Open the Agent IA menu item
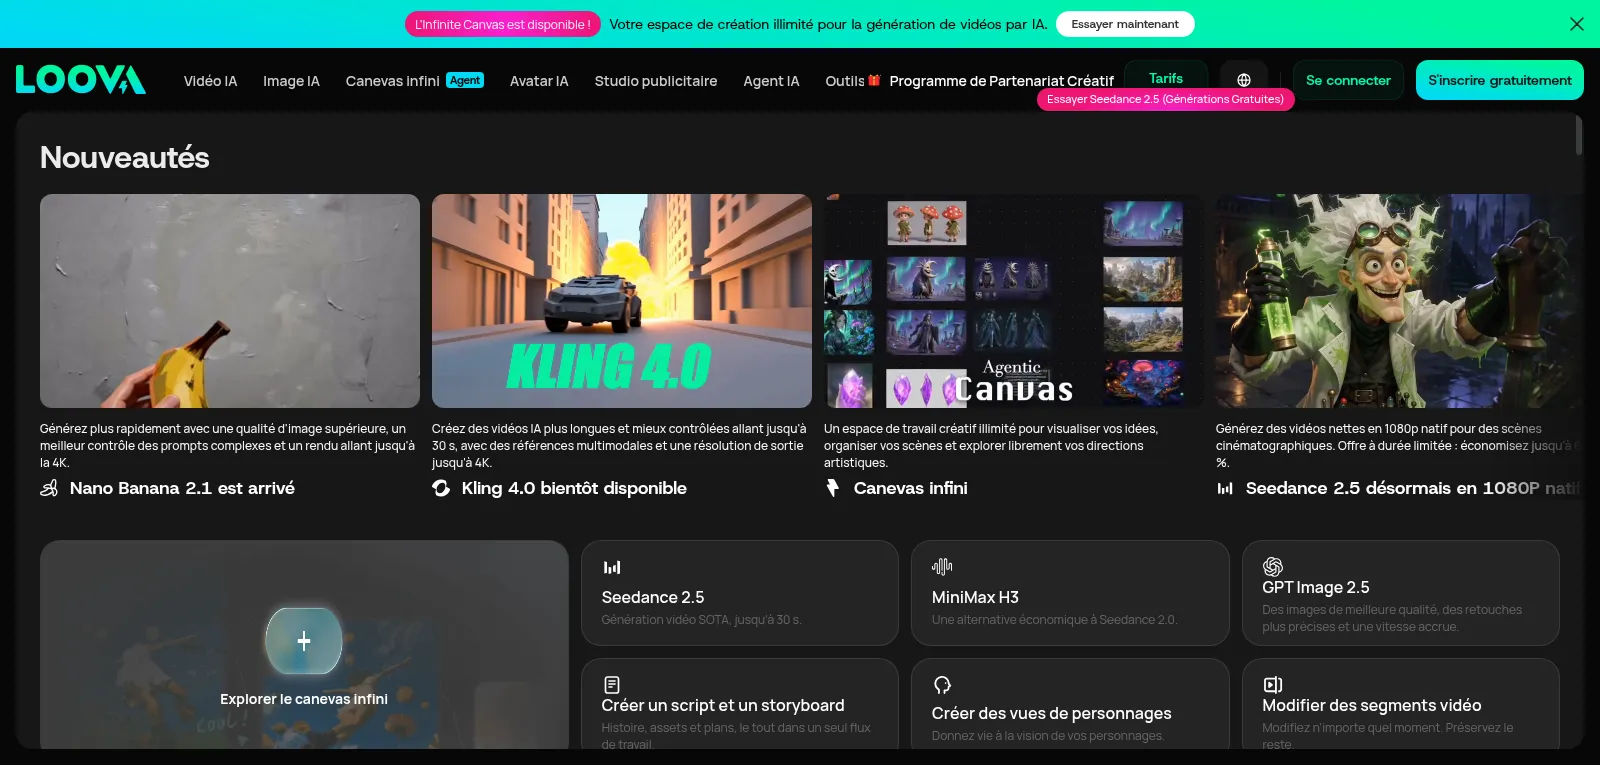The image size is (1600, 765). [x=771, y=81]
